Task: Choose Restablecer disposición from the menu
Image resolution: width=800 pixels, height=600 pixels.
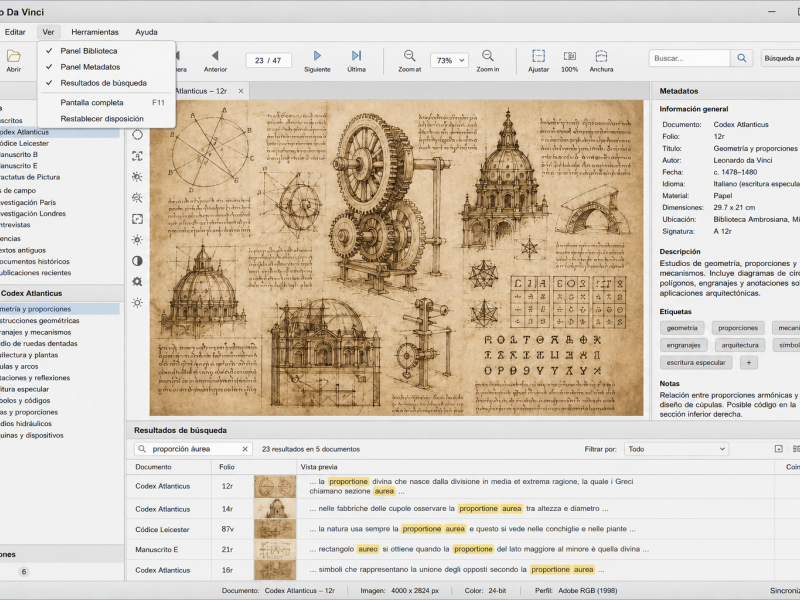Action: tap(107, 118)
